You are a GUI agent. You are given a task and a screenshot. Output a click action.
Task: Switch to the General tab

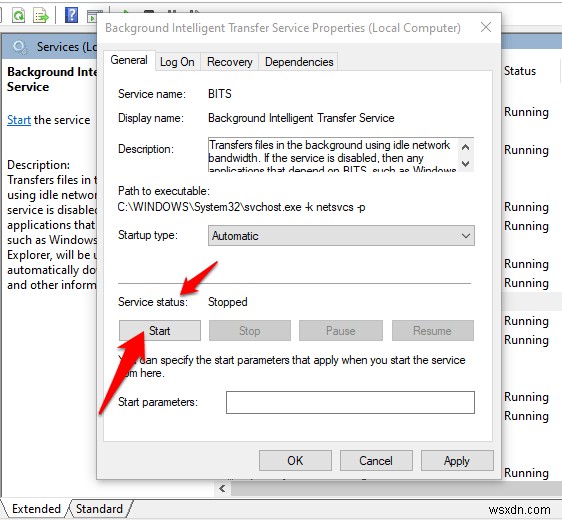click(x=129, y=60)
